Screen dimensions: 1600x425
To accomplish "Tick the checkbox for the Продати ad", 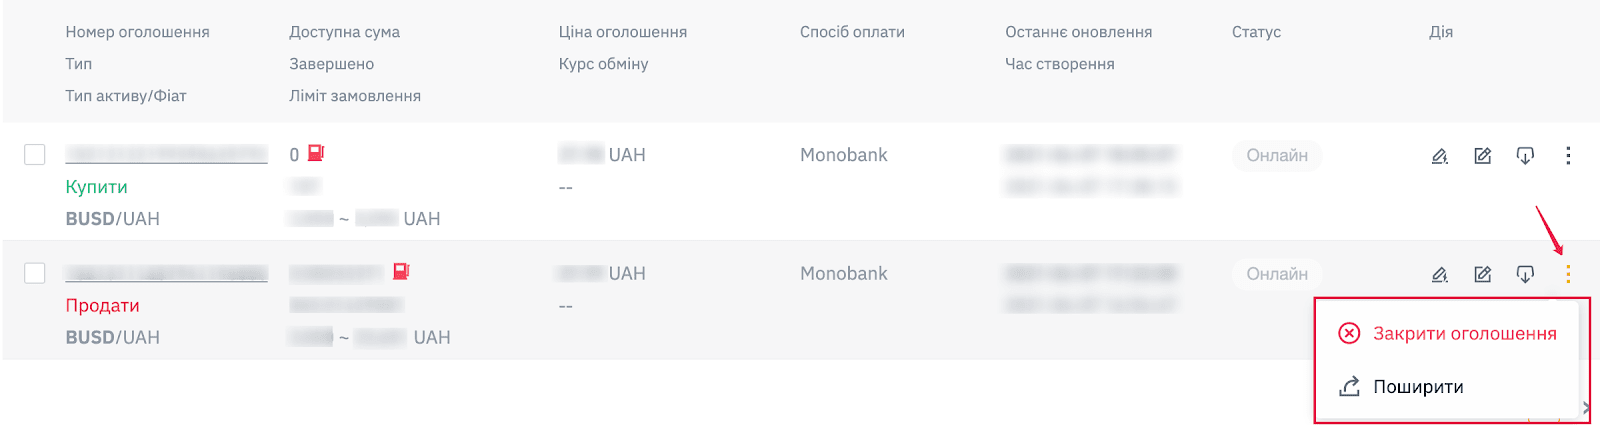I will coord(35,273).
